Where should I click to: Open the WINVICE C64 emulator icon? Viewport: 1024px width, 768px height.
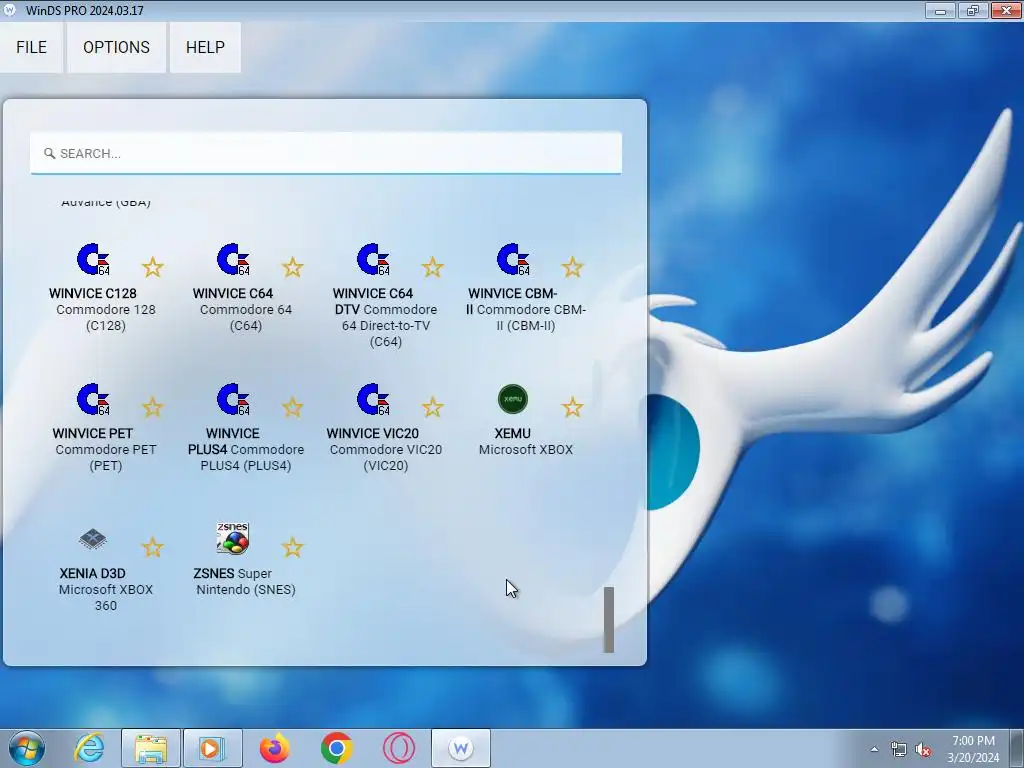click(x=233, y=259)
